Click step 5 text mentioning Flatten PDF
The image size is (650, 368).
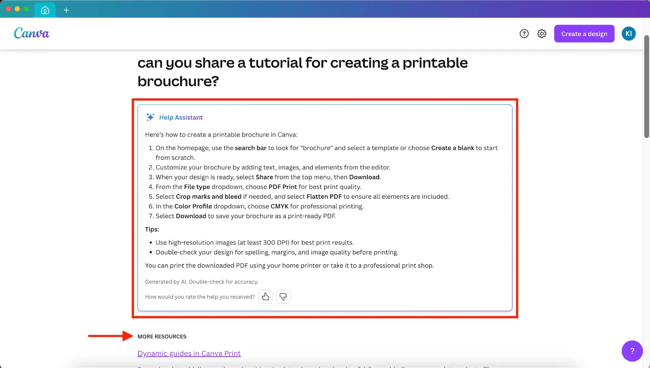pos(302,196)
